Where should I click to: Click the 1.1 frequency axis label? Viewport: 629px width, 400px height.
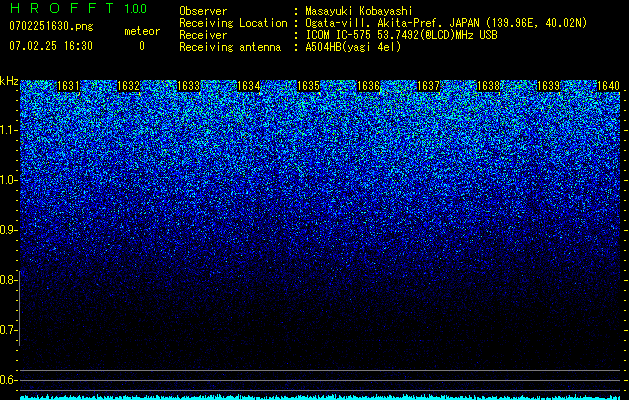[x=8, y=130]
